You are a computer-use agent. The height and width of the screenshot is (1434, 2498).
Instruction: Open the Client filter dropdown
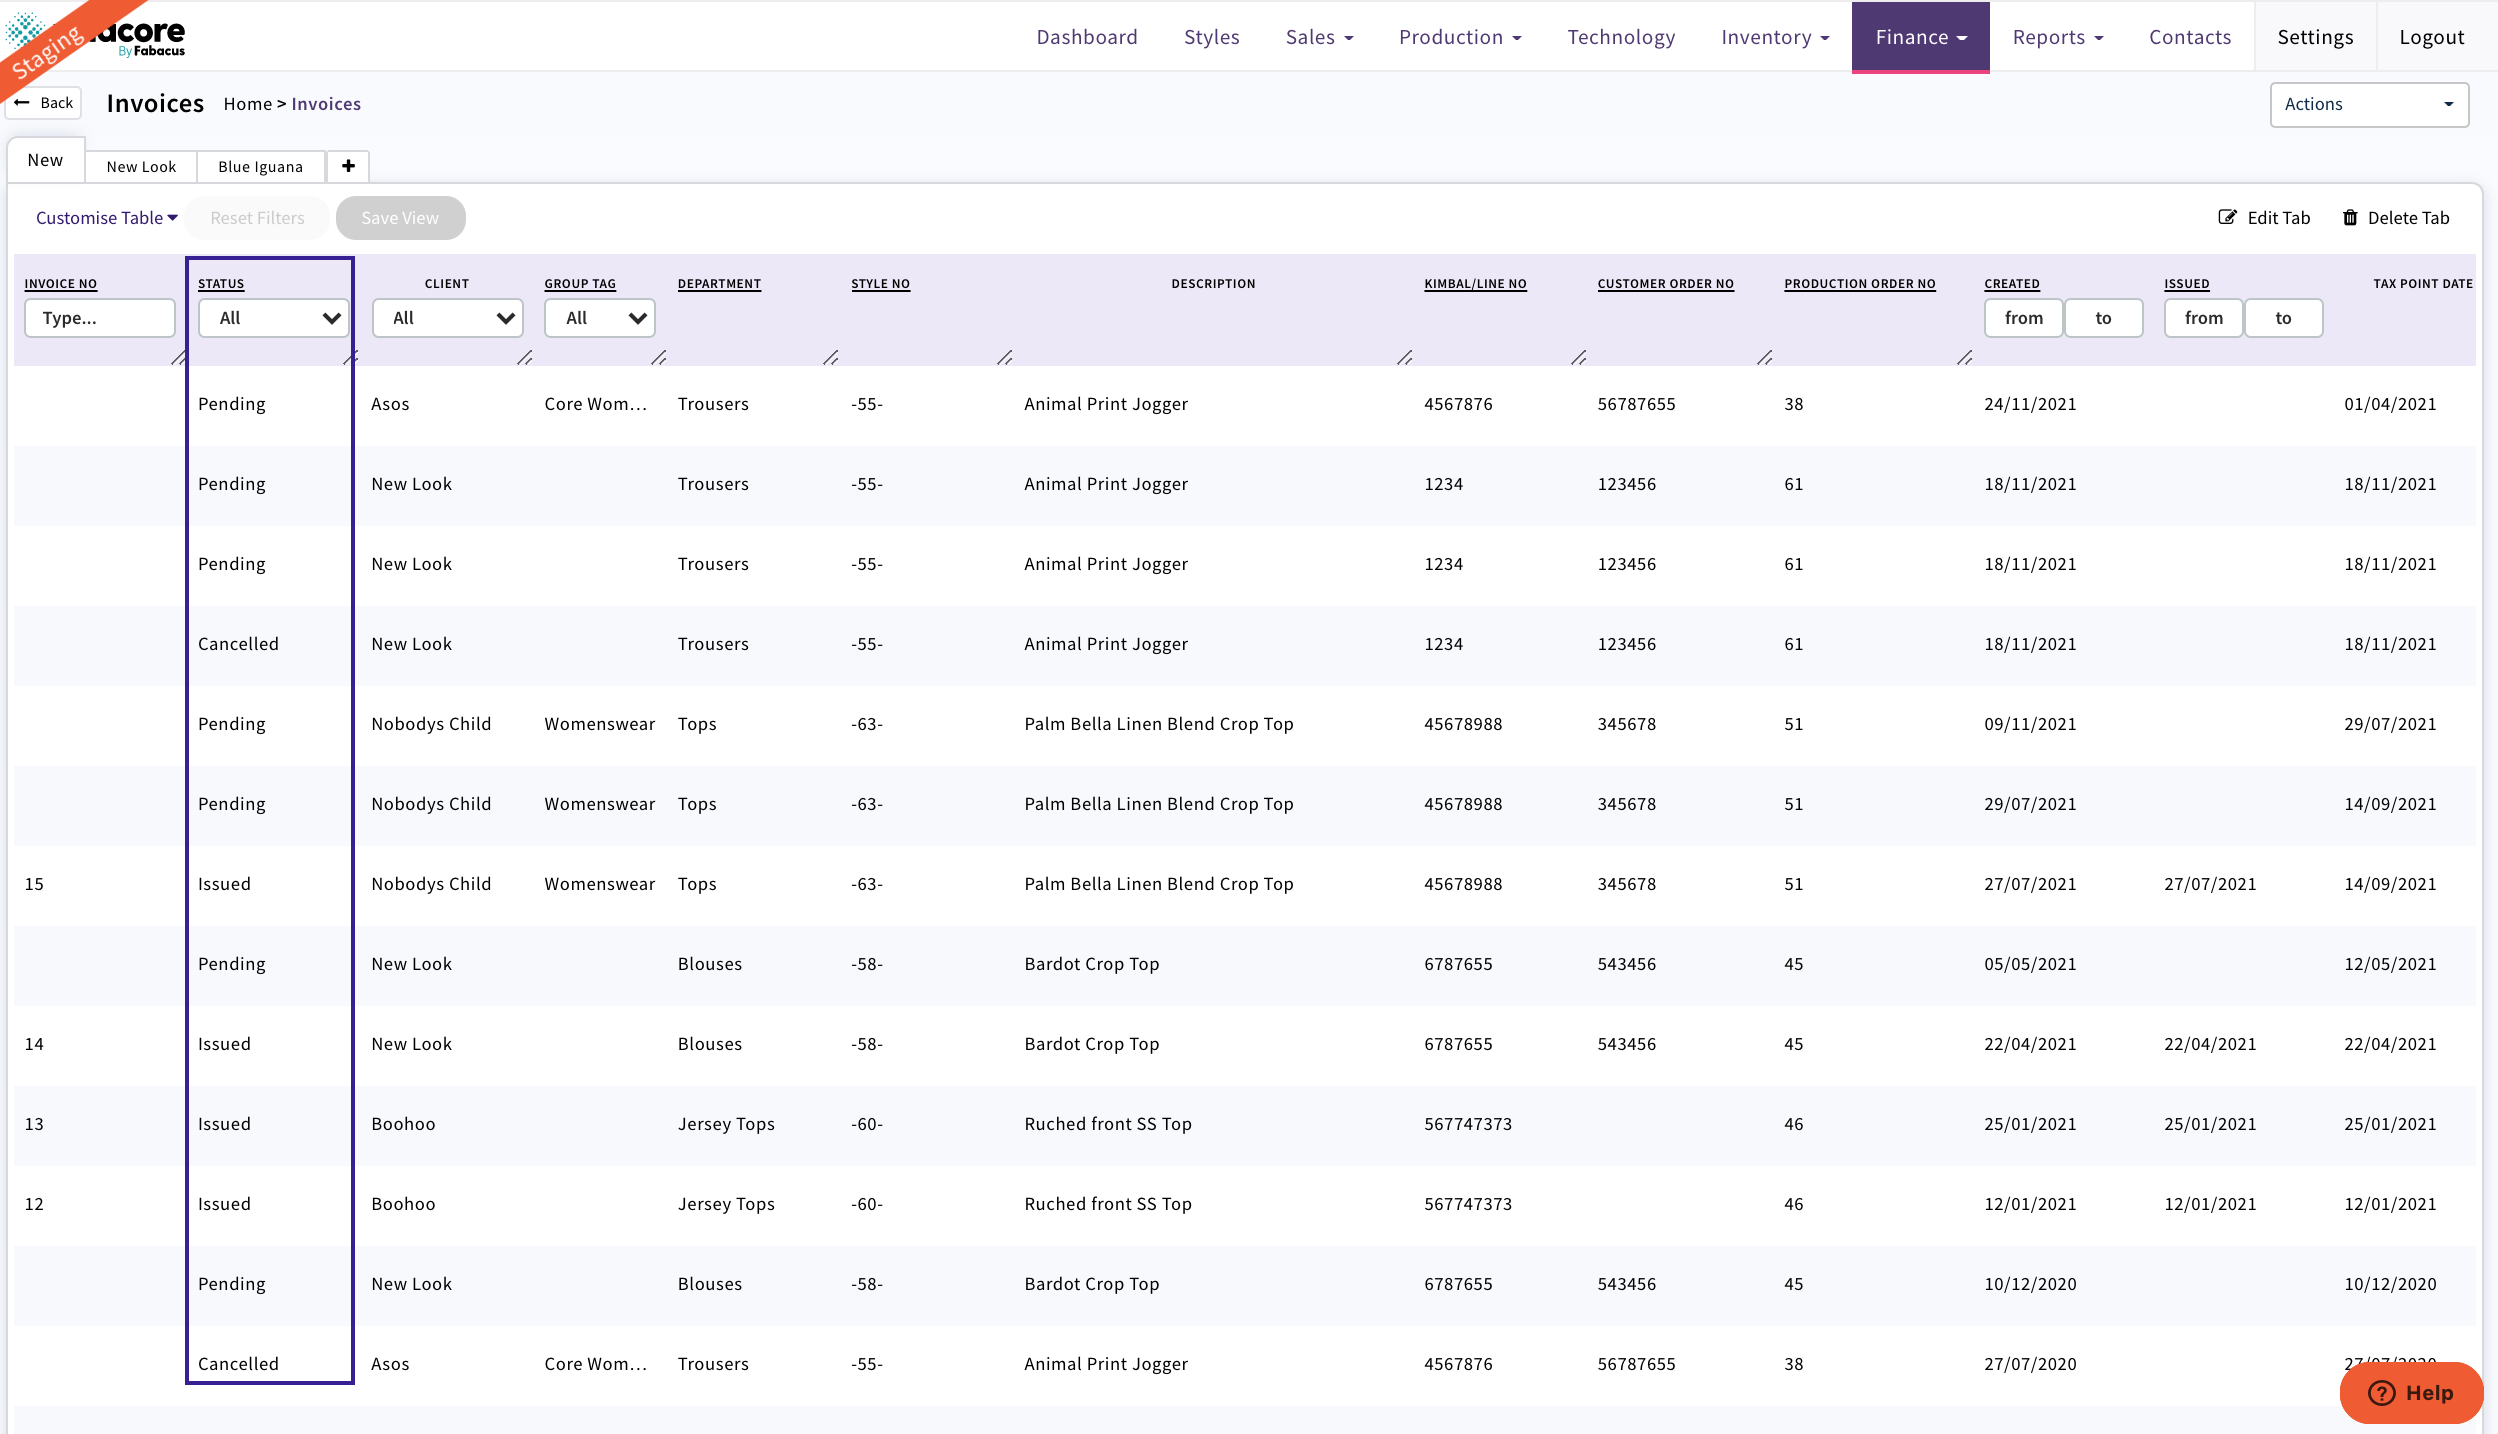(x=446, y=318)
